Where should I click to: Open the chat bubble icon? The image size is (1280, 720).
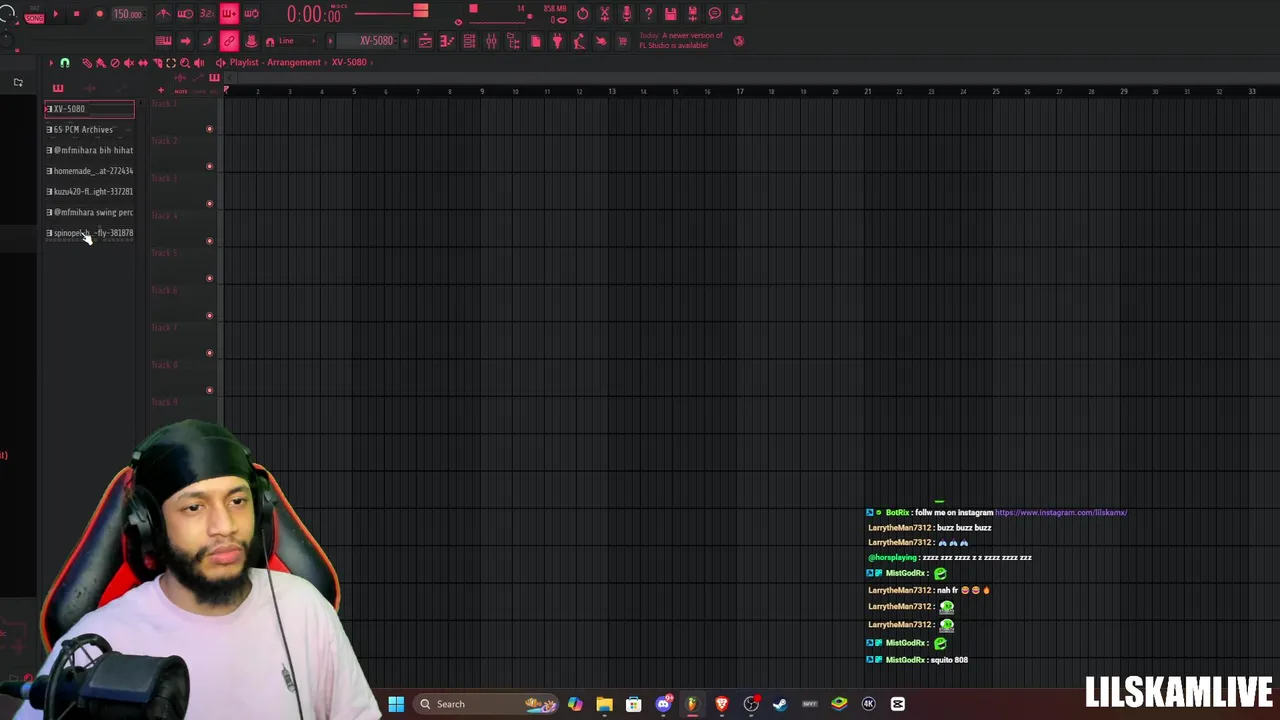click(714, 14)
